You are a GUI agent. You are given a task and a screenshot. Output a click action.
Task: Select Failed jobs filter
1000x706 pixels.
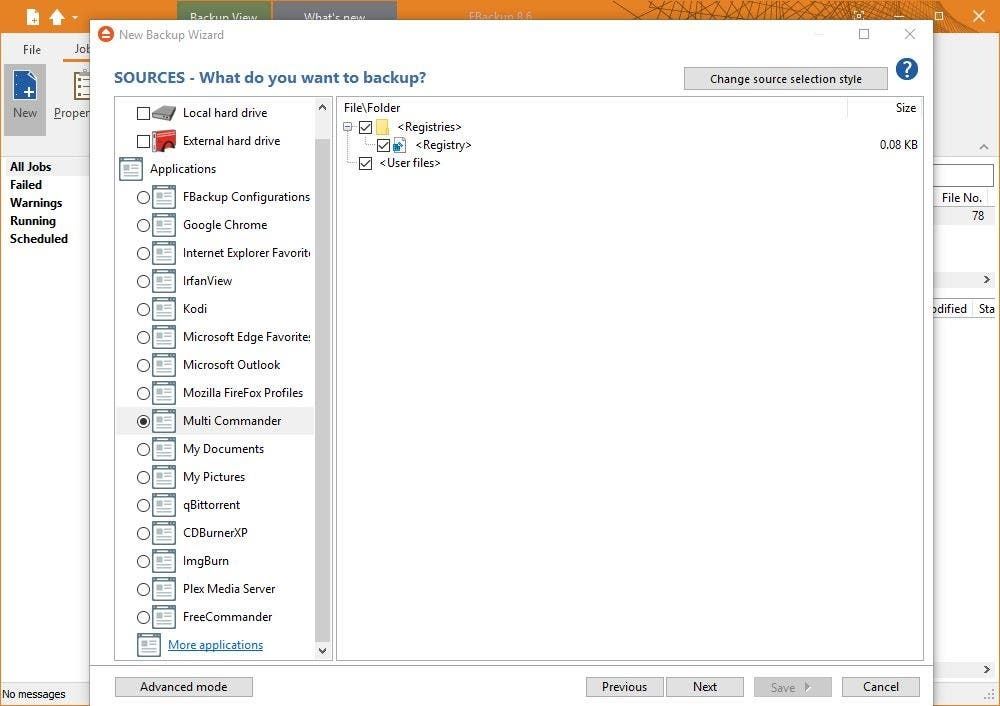[26, 185]
